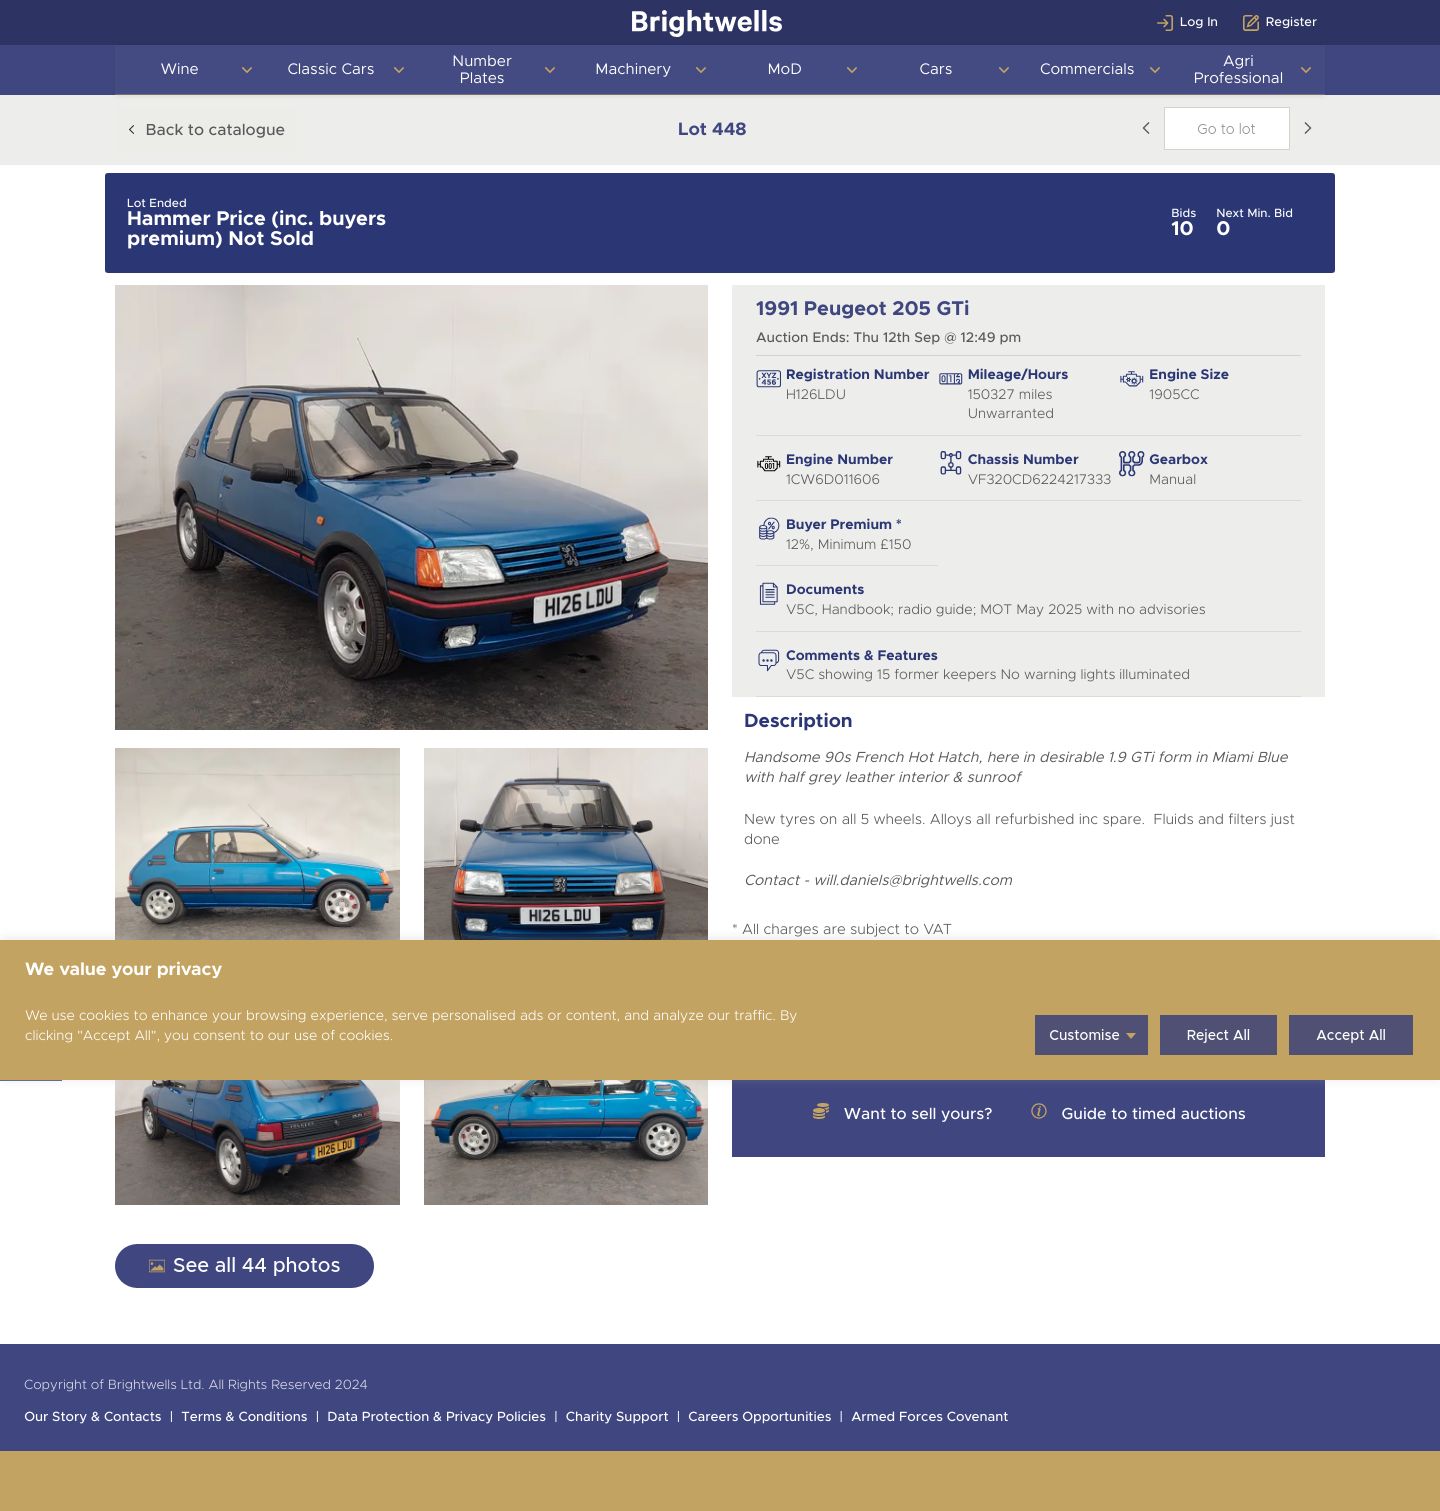
Task: Click the Buyer Premium coins icon
Action: (768, 529)
